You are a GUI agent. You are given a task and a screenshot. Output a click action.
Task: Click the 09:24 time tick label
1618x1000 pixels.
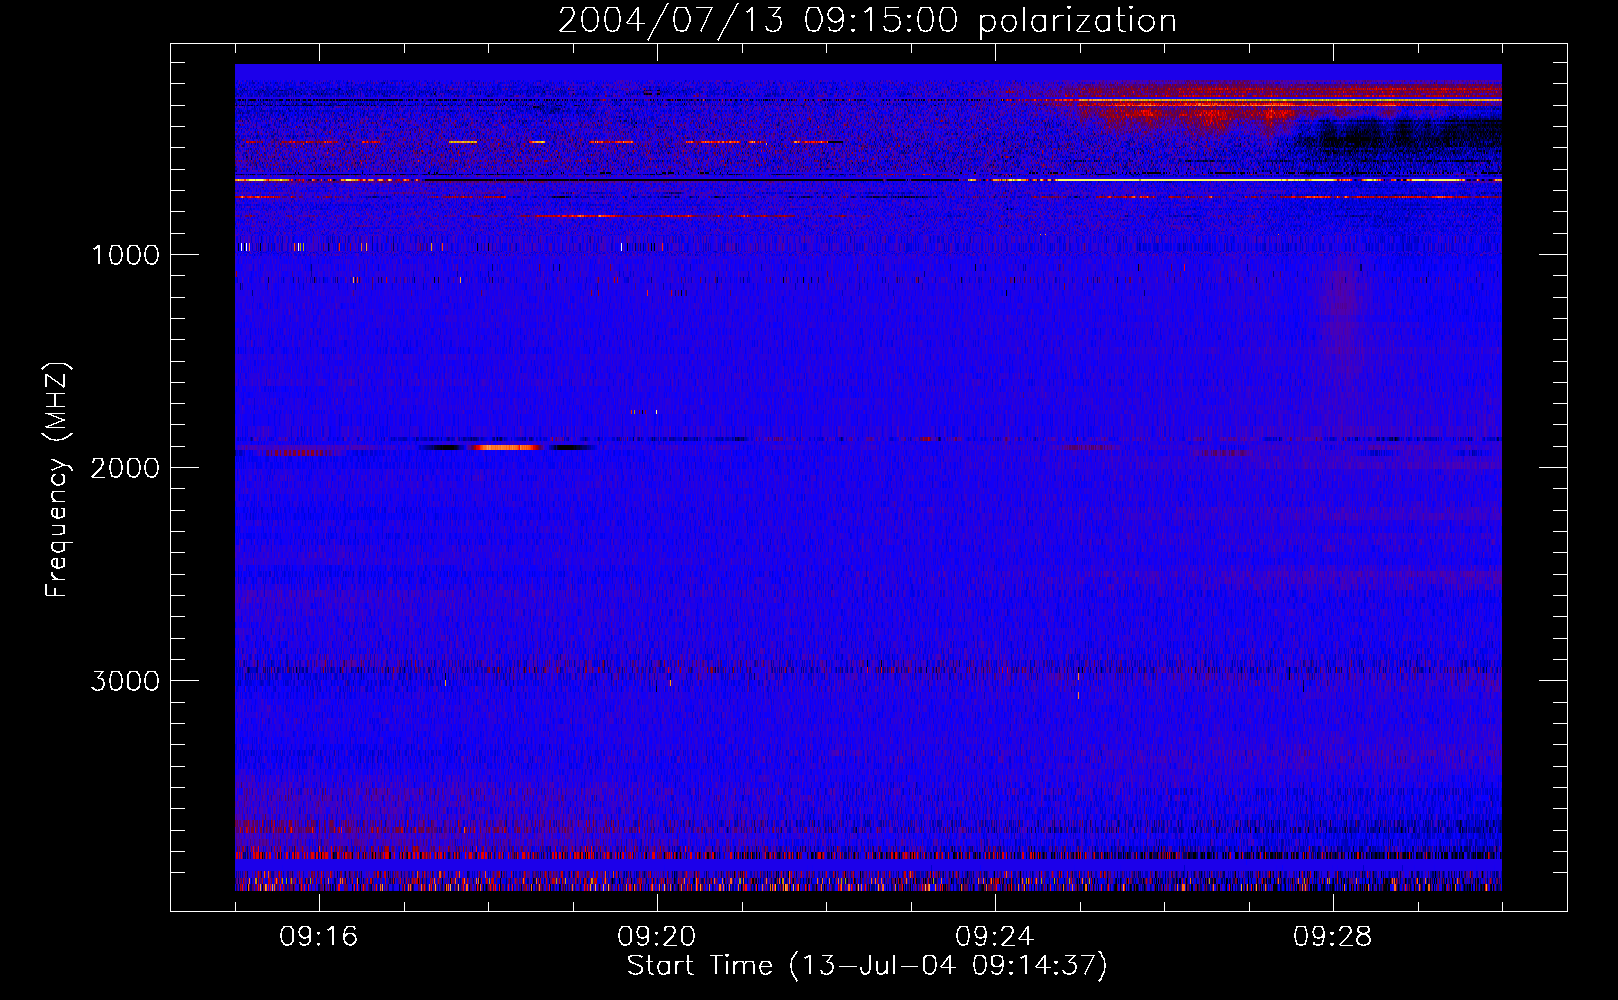(995, 937)
